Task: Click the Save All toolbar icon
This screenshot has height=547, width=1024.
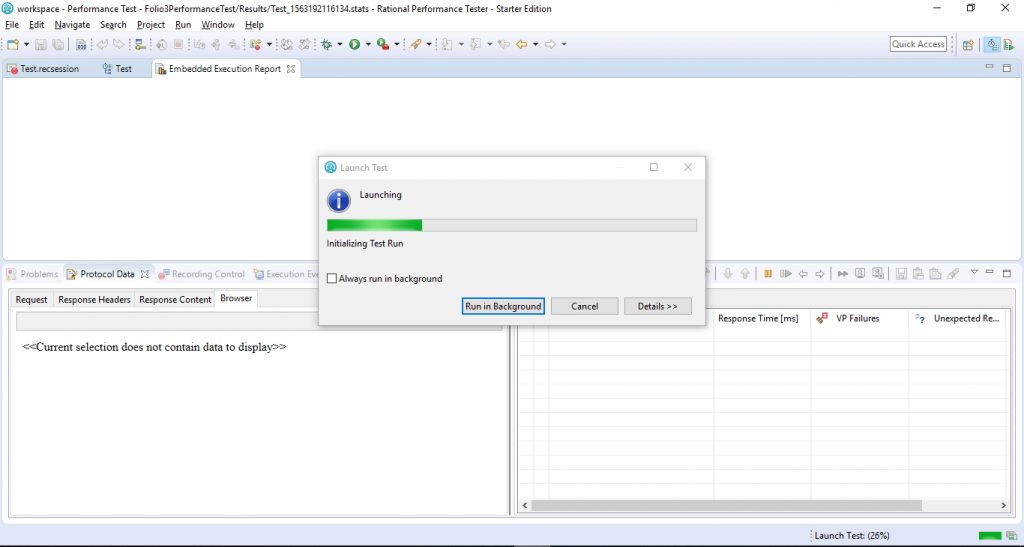Action: (x=58, y=44)
